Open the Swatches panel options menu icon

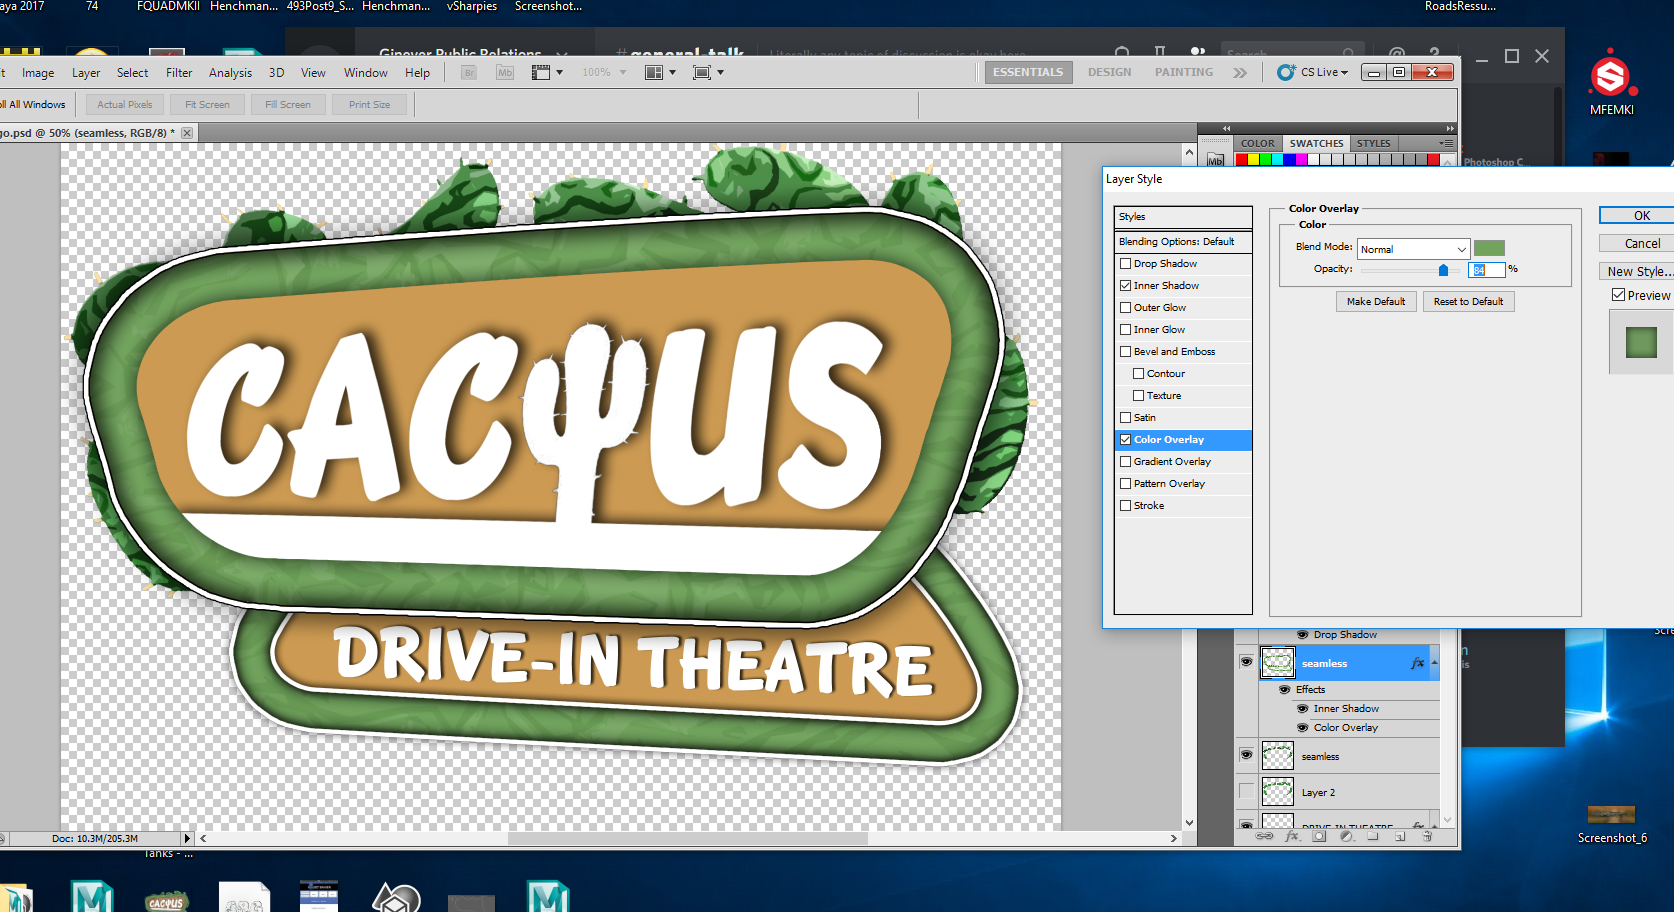[1446, 143]
